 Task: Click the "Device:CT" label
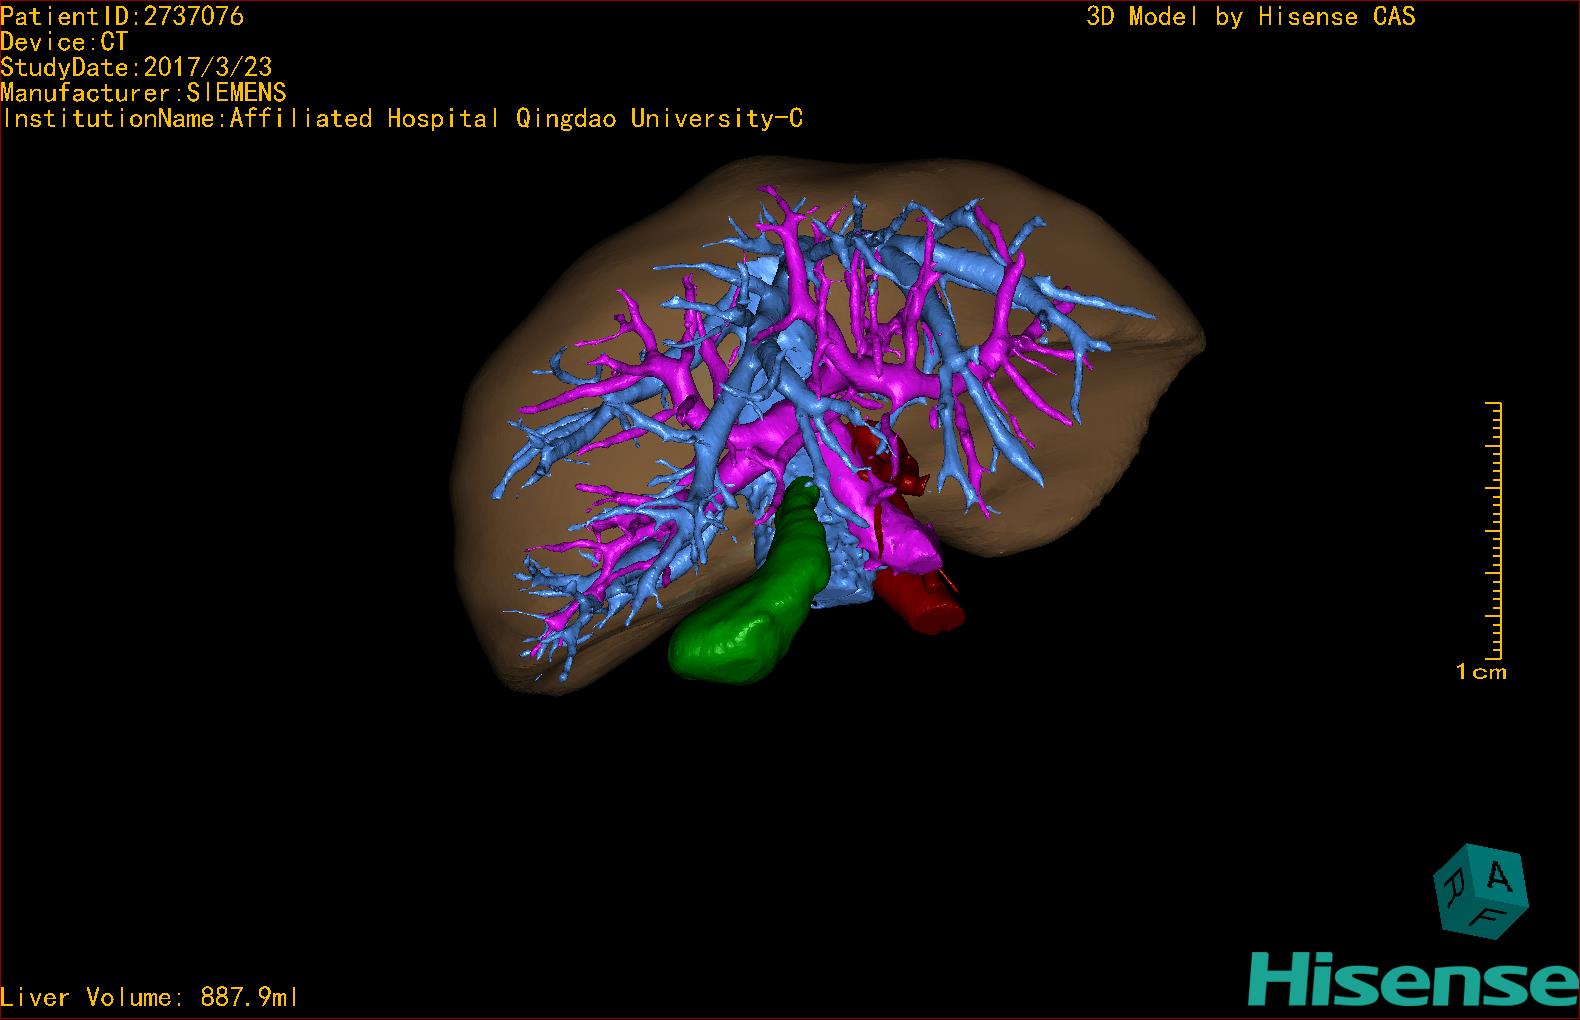(64, 42)
